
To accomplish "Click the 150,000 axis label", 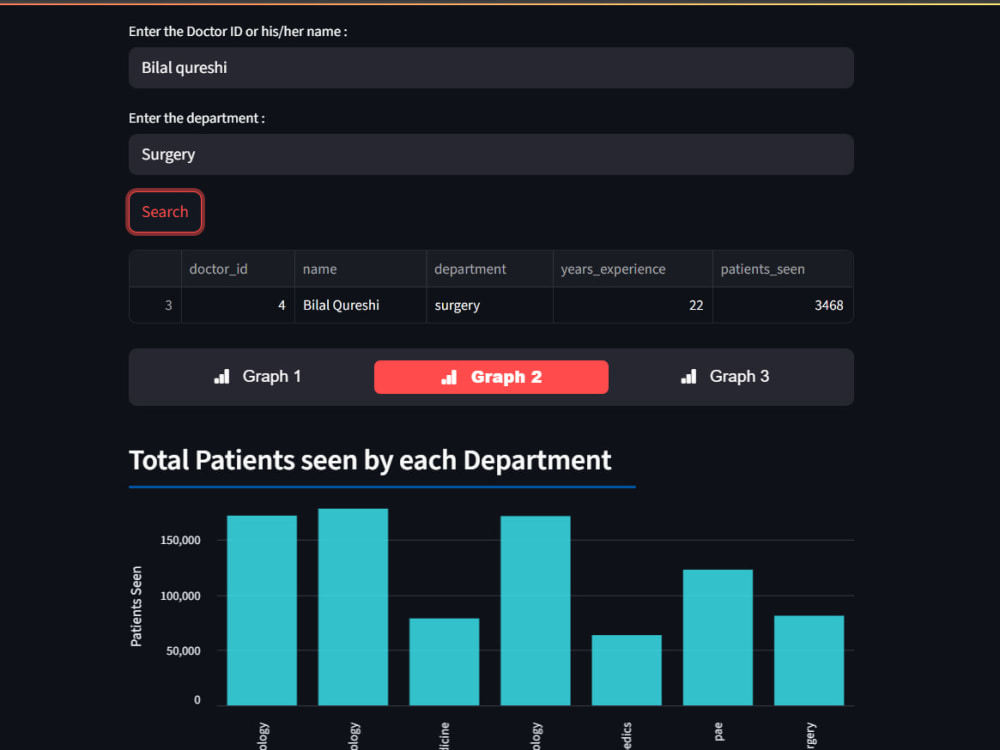I will point(180,540).
